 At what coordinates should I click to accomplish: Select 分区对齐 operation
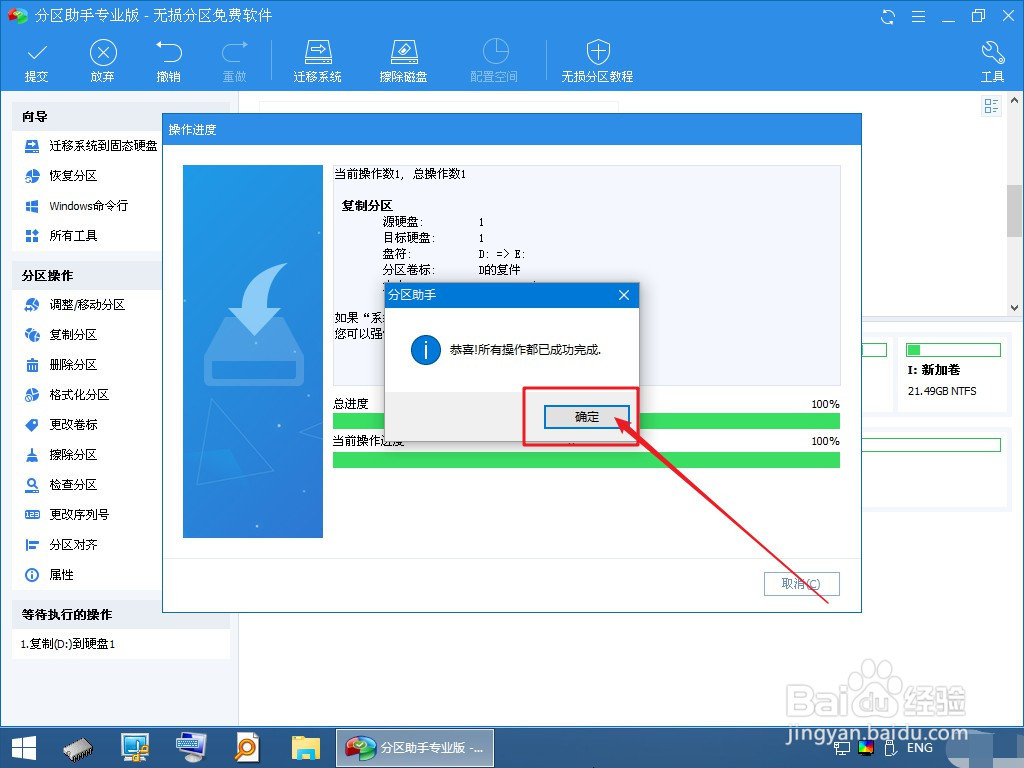click(61, 545)
